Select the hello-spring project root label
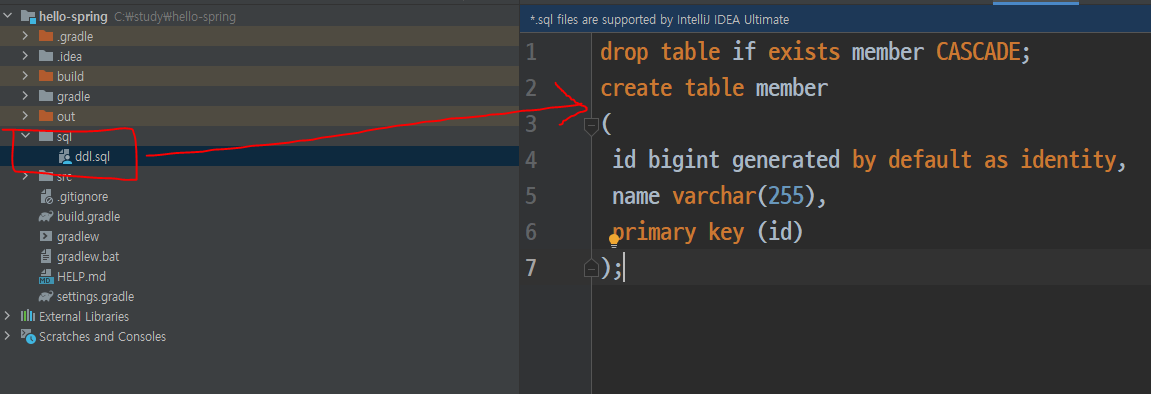1151x394 pixels. tap(73, 16)
